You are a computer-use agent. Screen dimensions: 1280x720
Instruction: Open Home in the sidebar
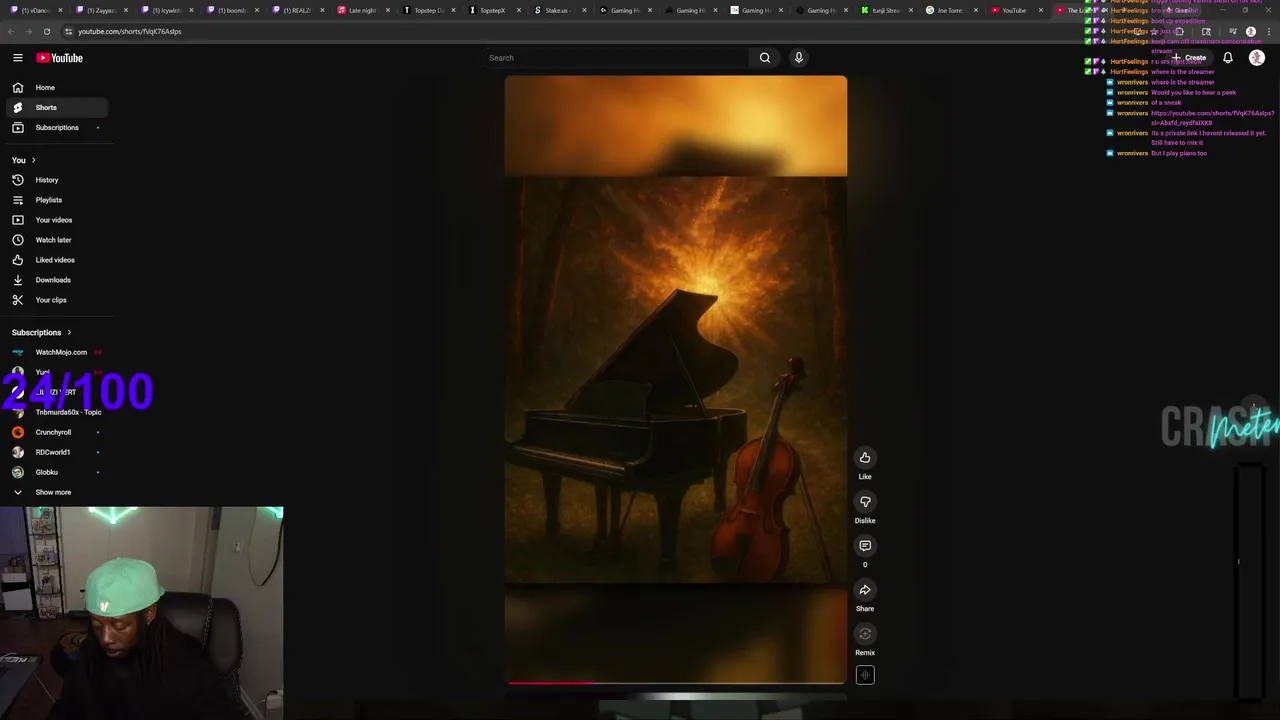click(56, 88)
